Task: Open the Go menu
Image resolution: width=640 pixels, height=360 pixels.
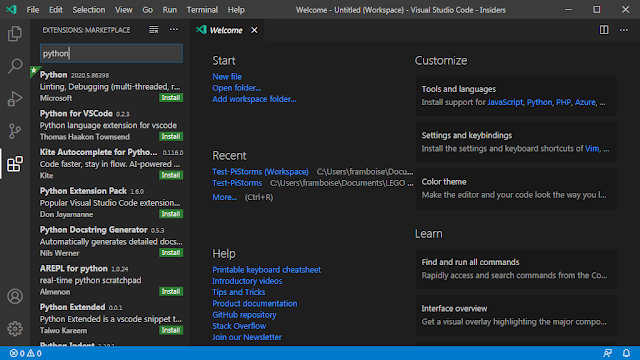Action: click(147, 10)
